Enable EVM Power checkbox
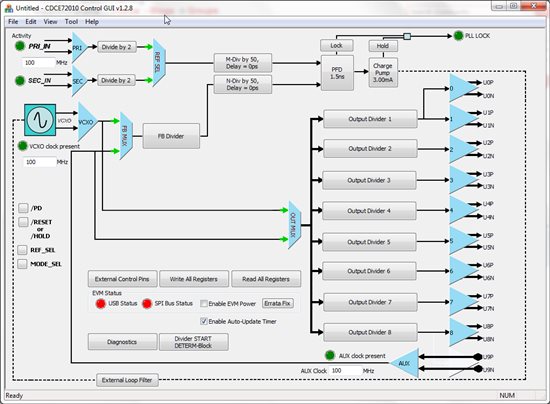 click(203, 304)
